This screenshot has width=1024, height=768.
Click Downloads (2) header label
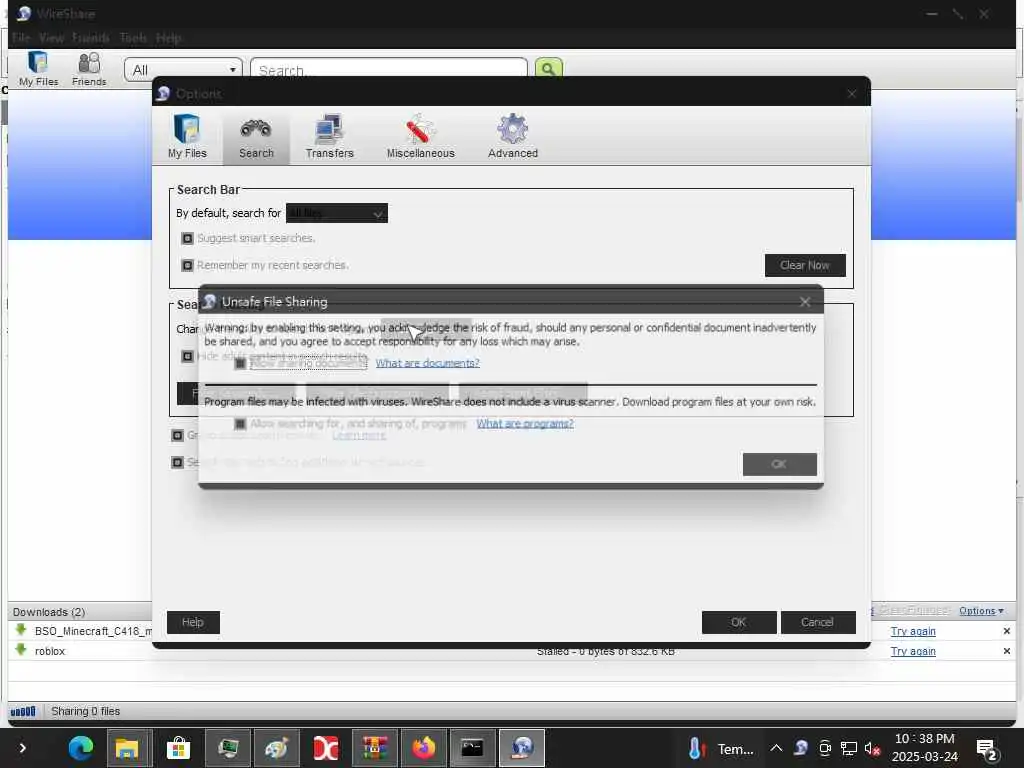click(49, 612)
